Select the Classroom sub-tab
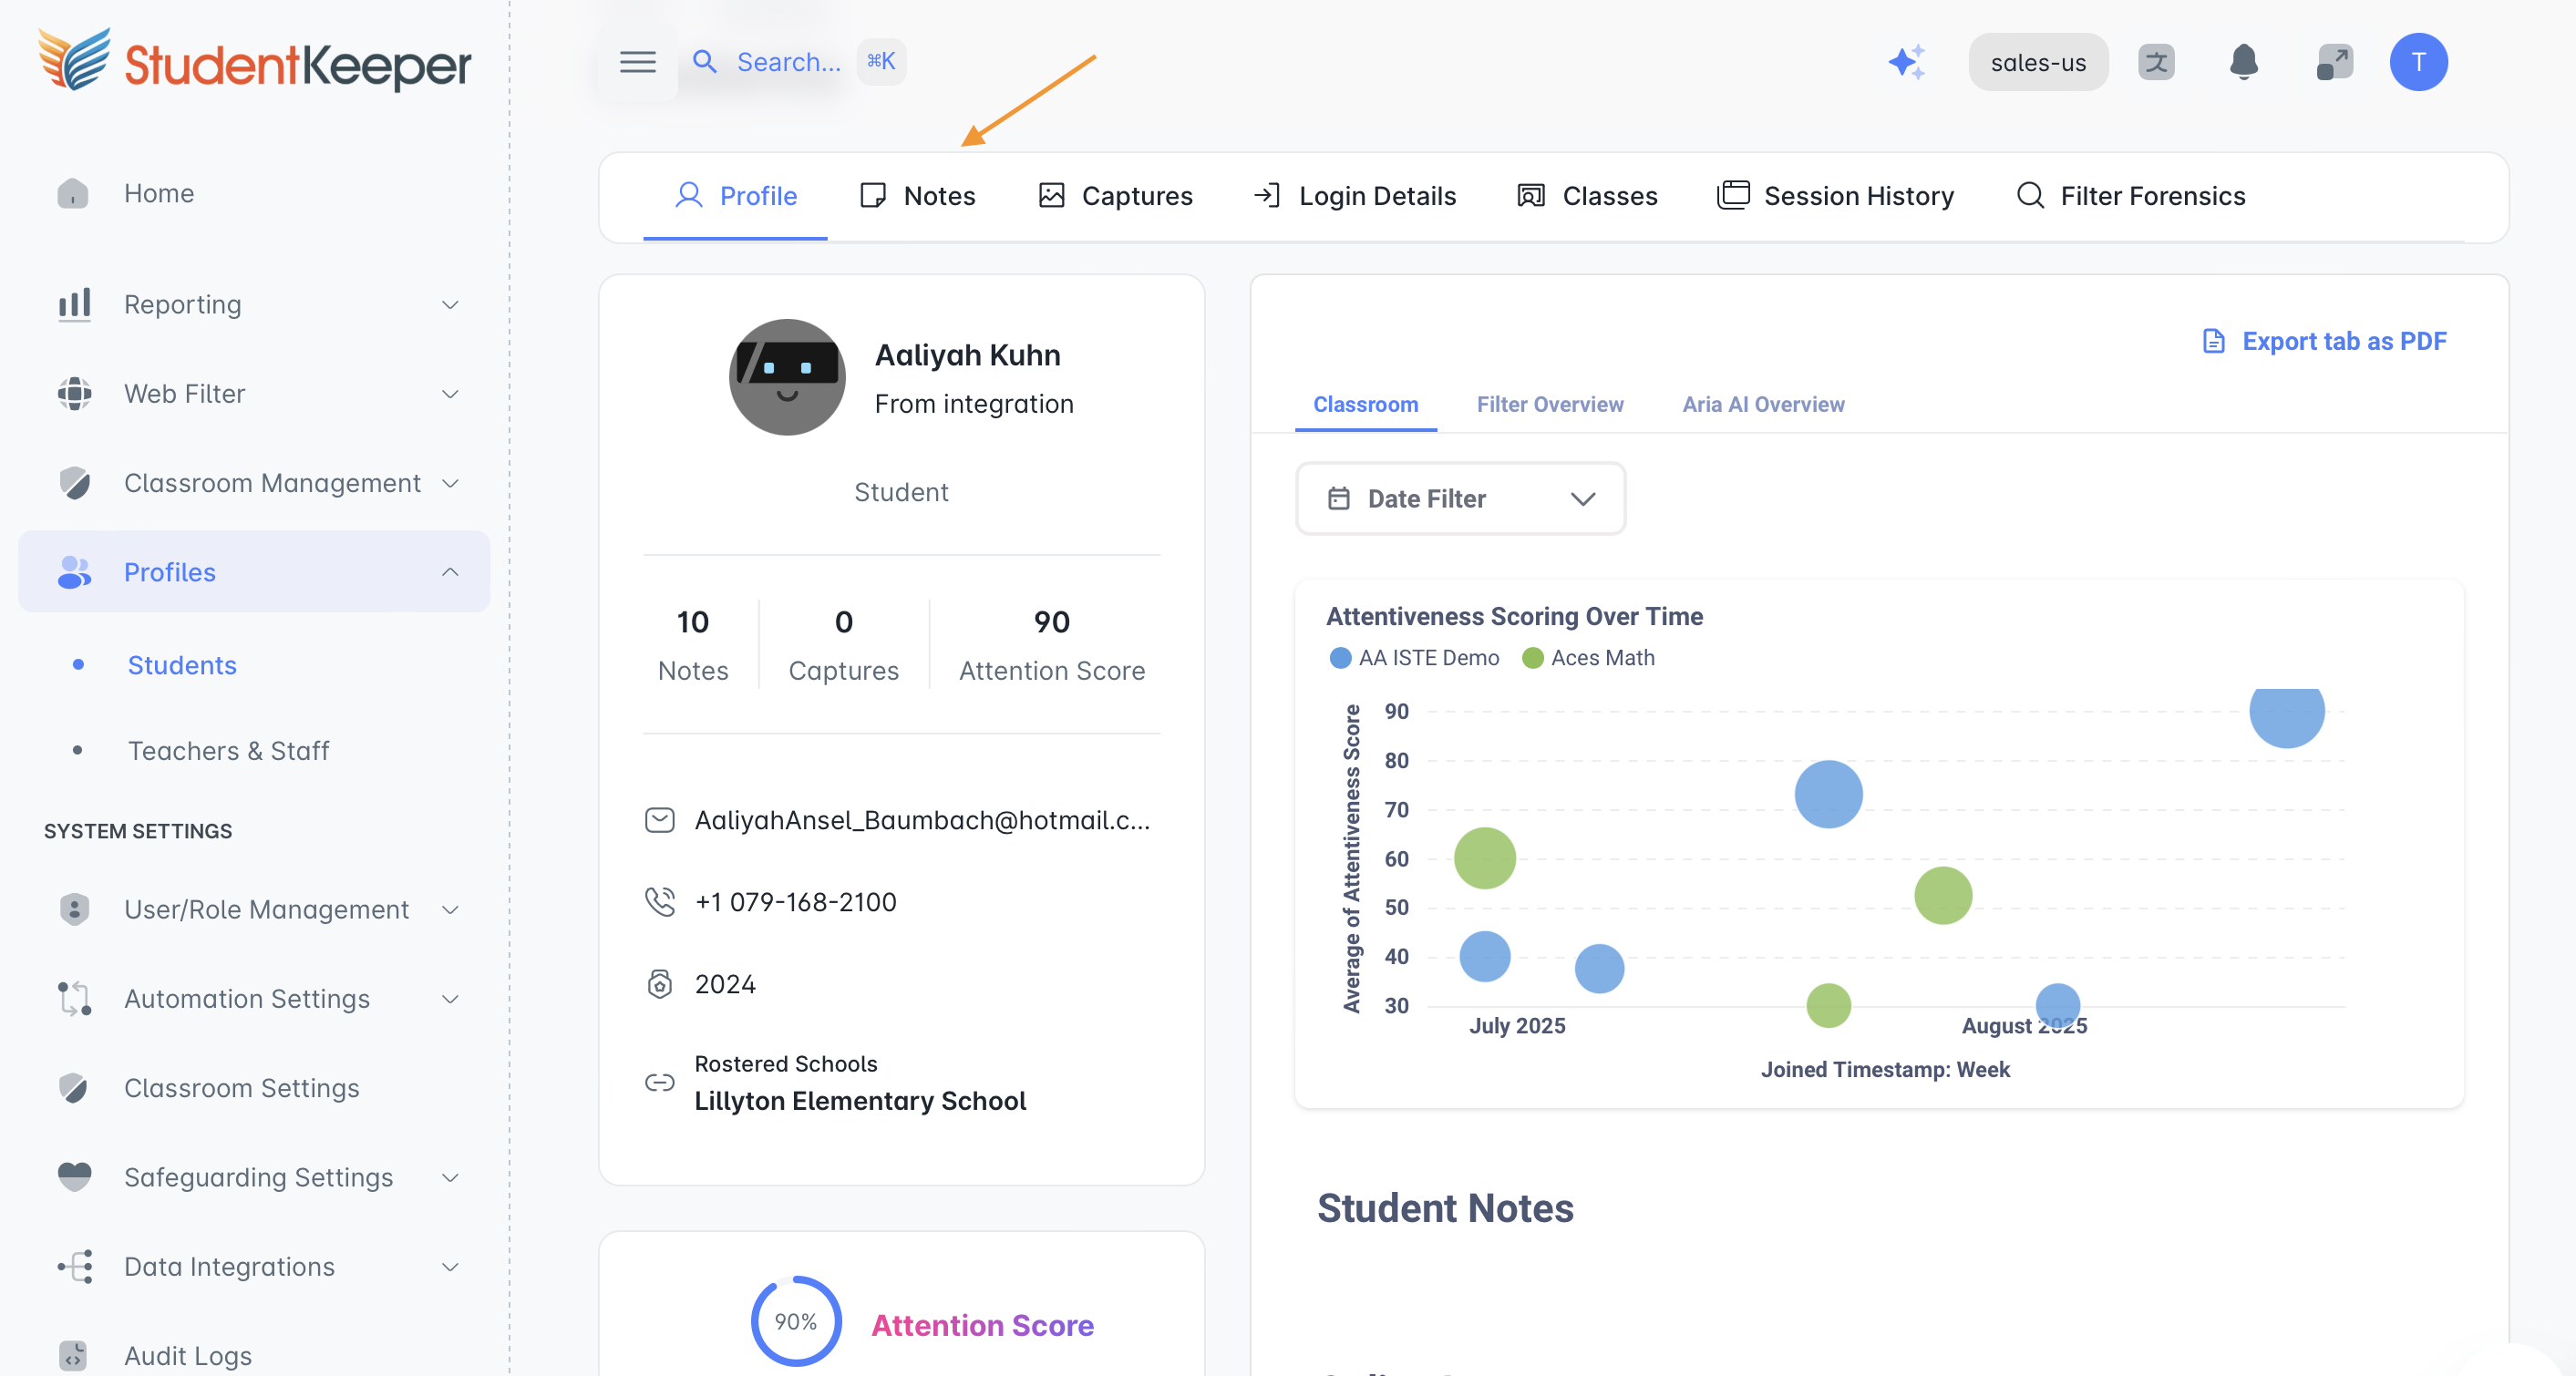The width and height of the screenshot is (2576, 1376). tap(1365, 404)
